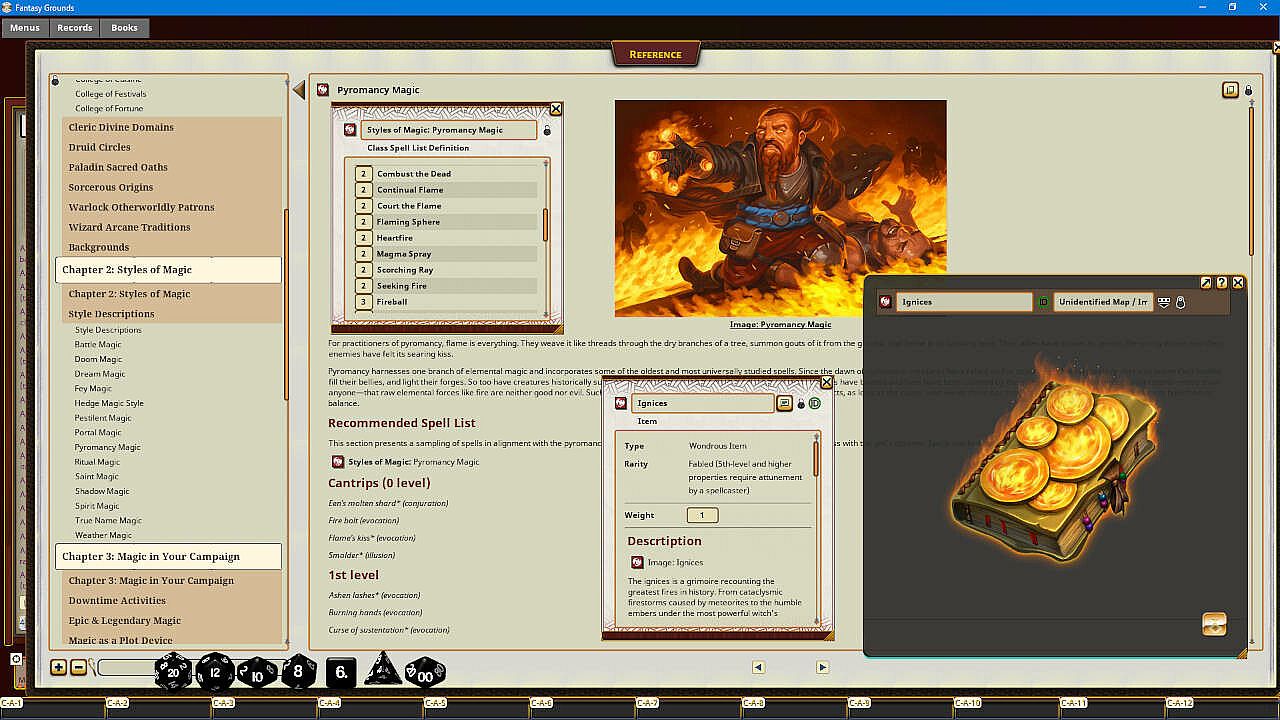The height and width of the screenshot is (720, 1280).
Task: Roll the d4 pyramid die
Action: [x=382, y=671]
